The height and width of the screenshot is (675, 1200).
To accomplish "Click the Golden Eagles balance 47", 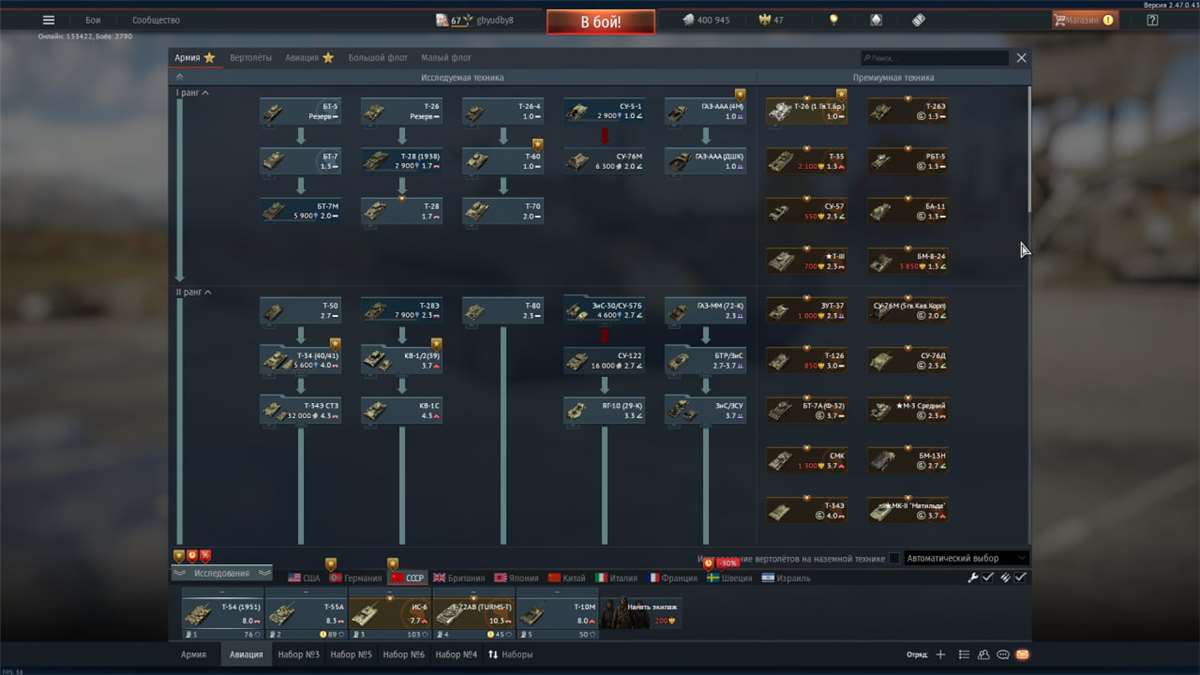I will pyautogui.click(x=772, y=20).
